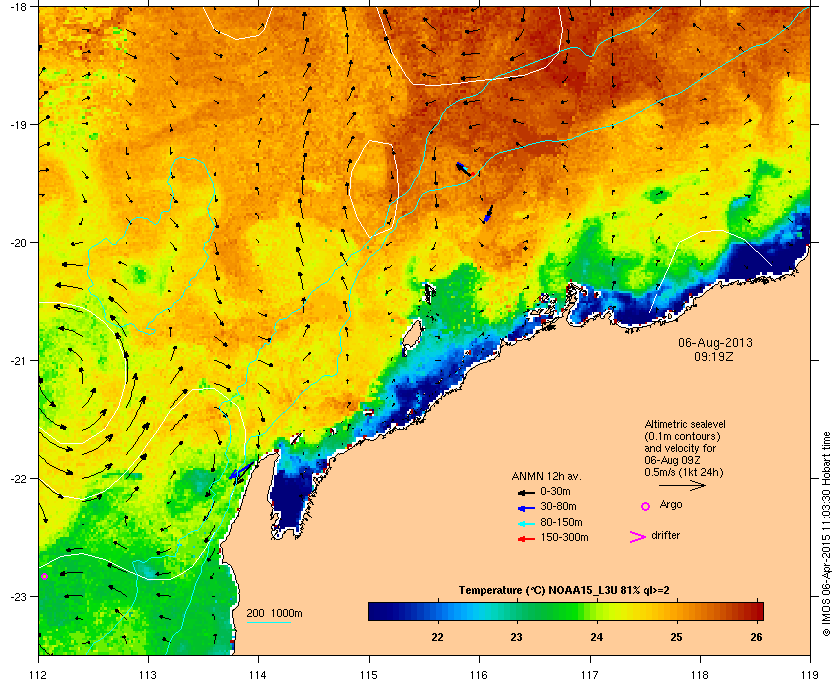Click the Argo legend label

671,505
